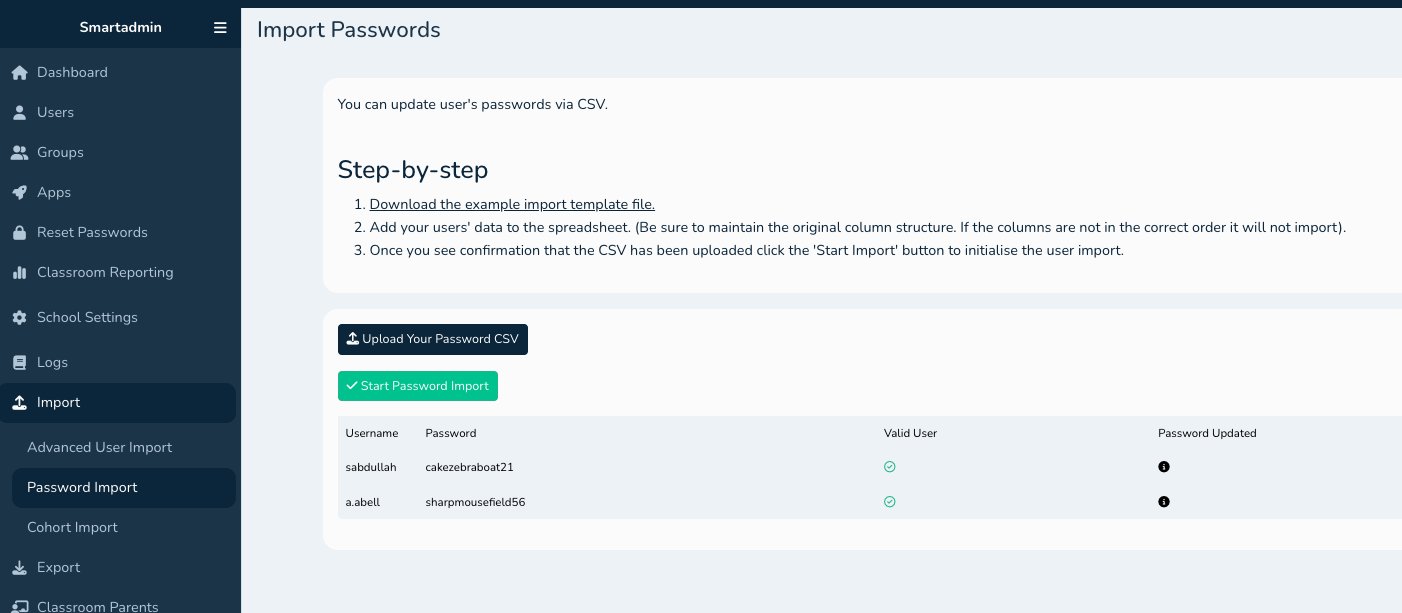The height and width of the screenshot is (613, 1402).
Task: Open Advanced User Import submenu item
Action: (100, 448)
